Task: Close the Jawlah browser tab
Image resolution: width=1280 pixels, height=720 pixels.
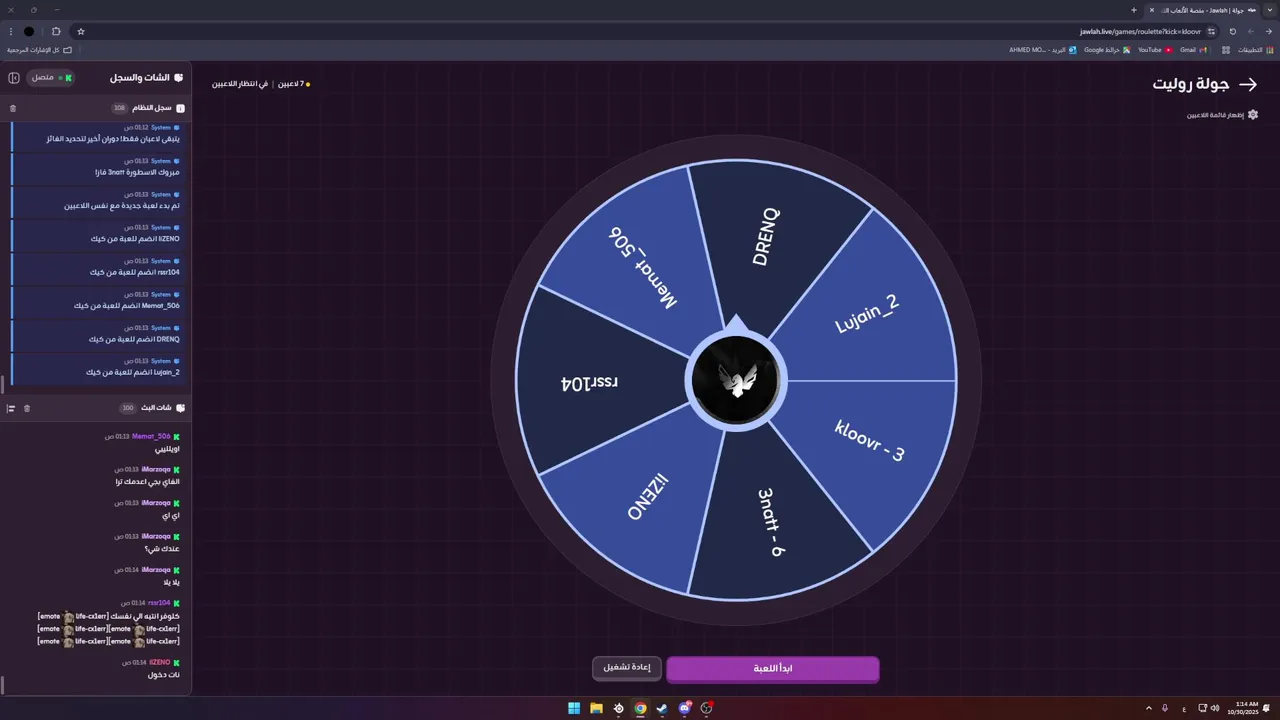Action: 1152,10
